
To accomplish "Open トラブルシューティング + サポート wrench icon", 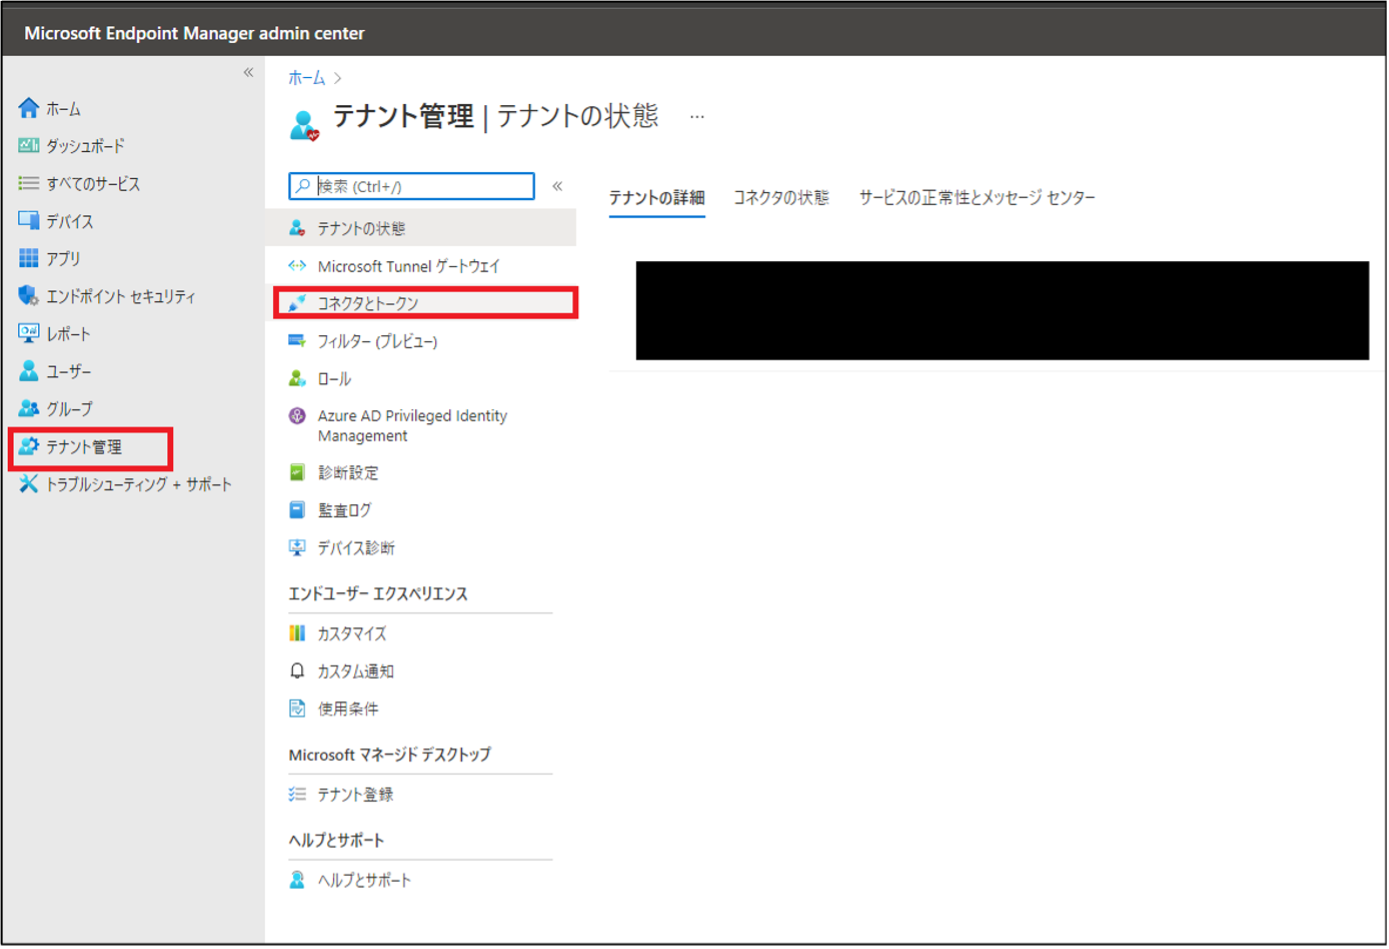I will coord(28,484).
